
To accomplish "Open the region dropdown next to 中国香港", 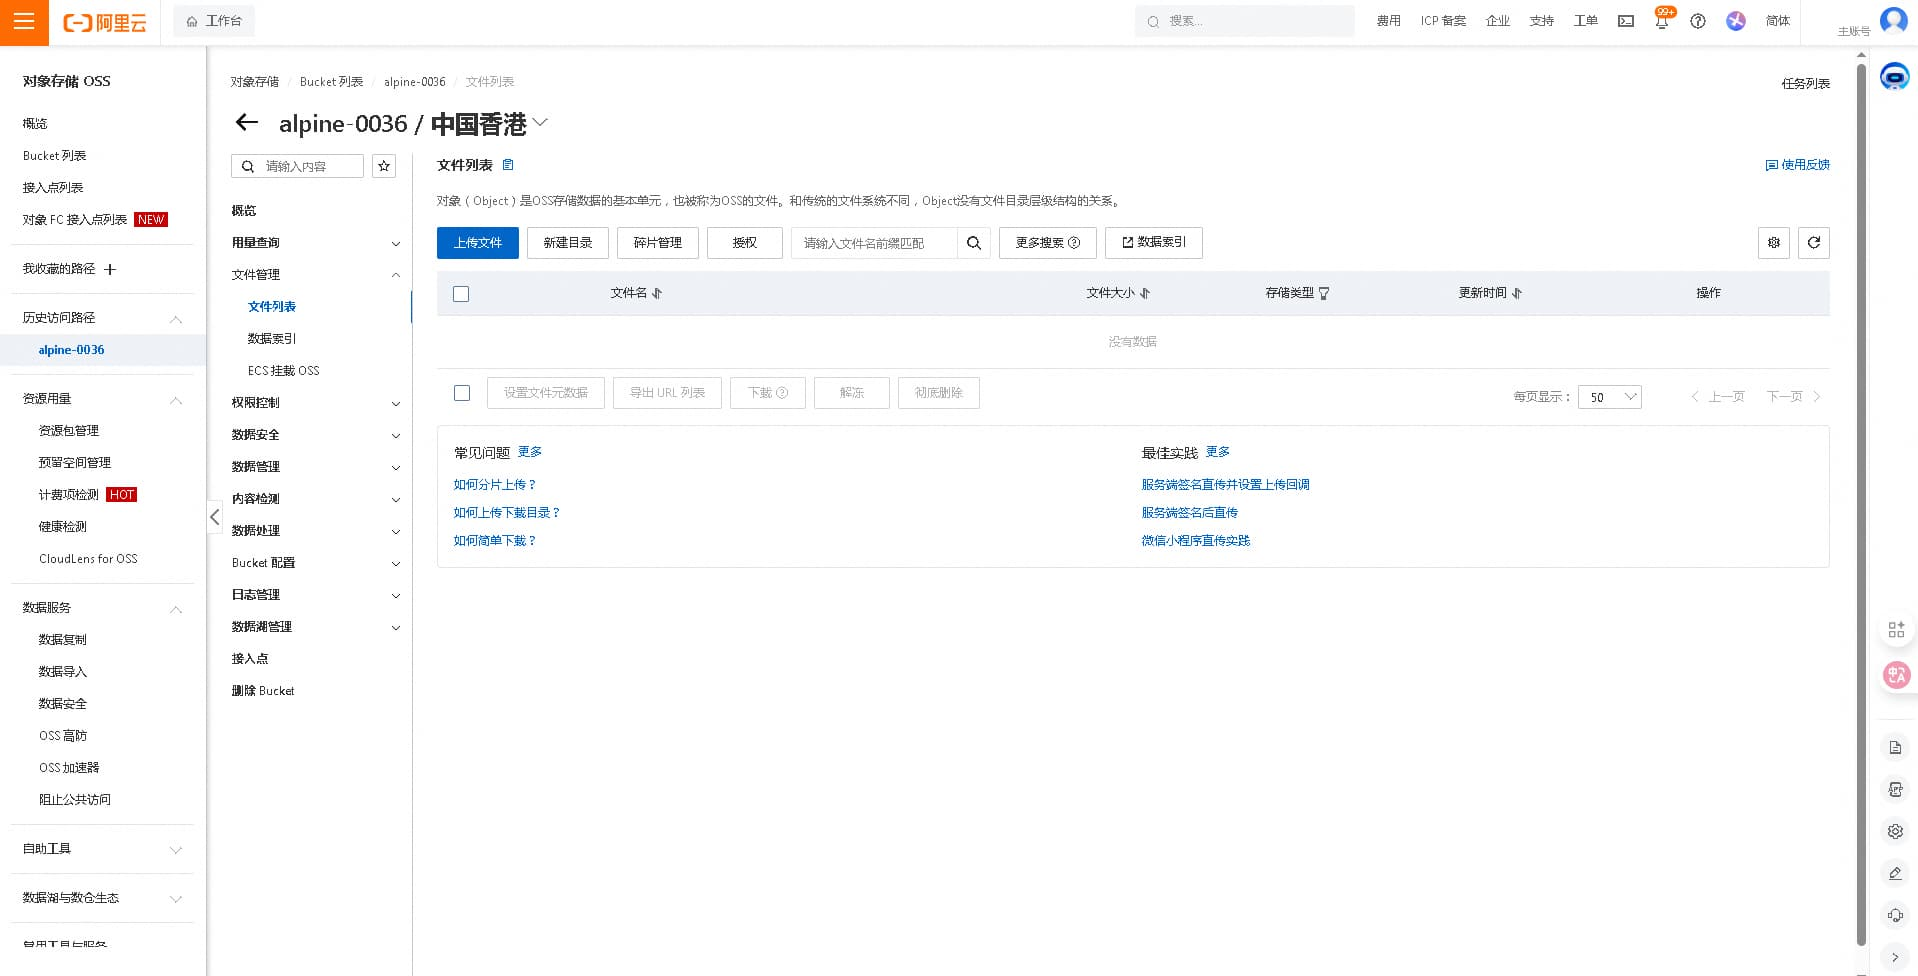I will point(541,123).
